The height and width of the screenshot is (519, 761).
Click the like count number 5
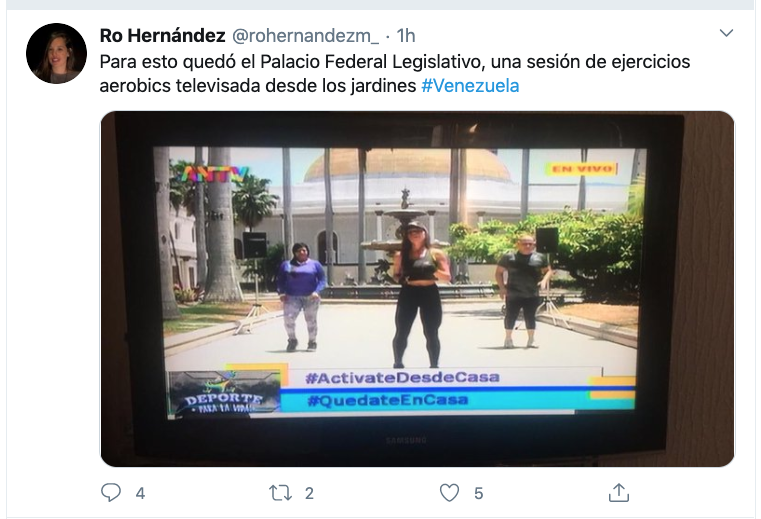pos(479,493)
